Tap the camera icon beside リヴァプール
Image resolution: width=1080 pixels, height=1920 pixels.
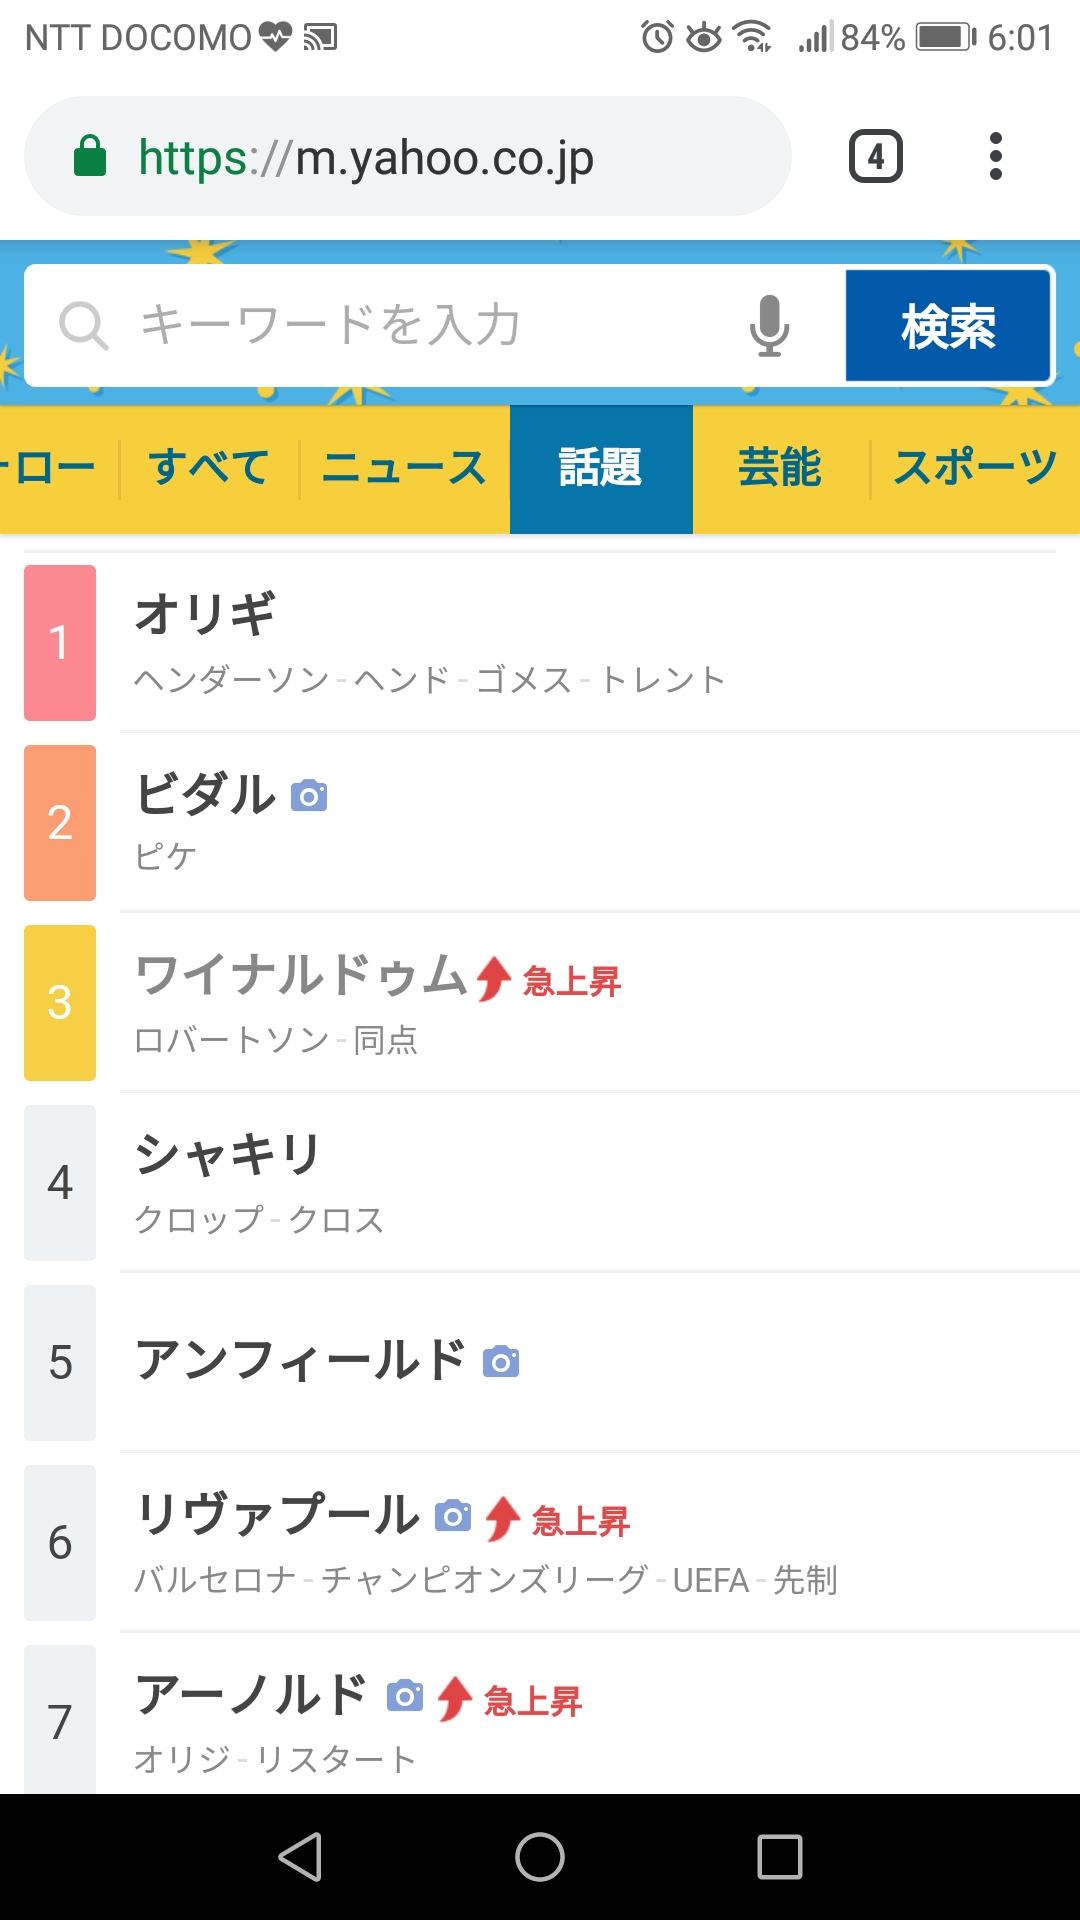(453, 1516)
